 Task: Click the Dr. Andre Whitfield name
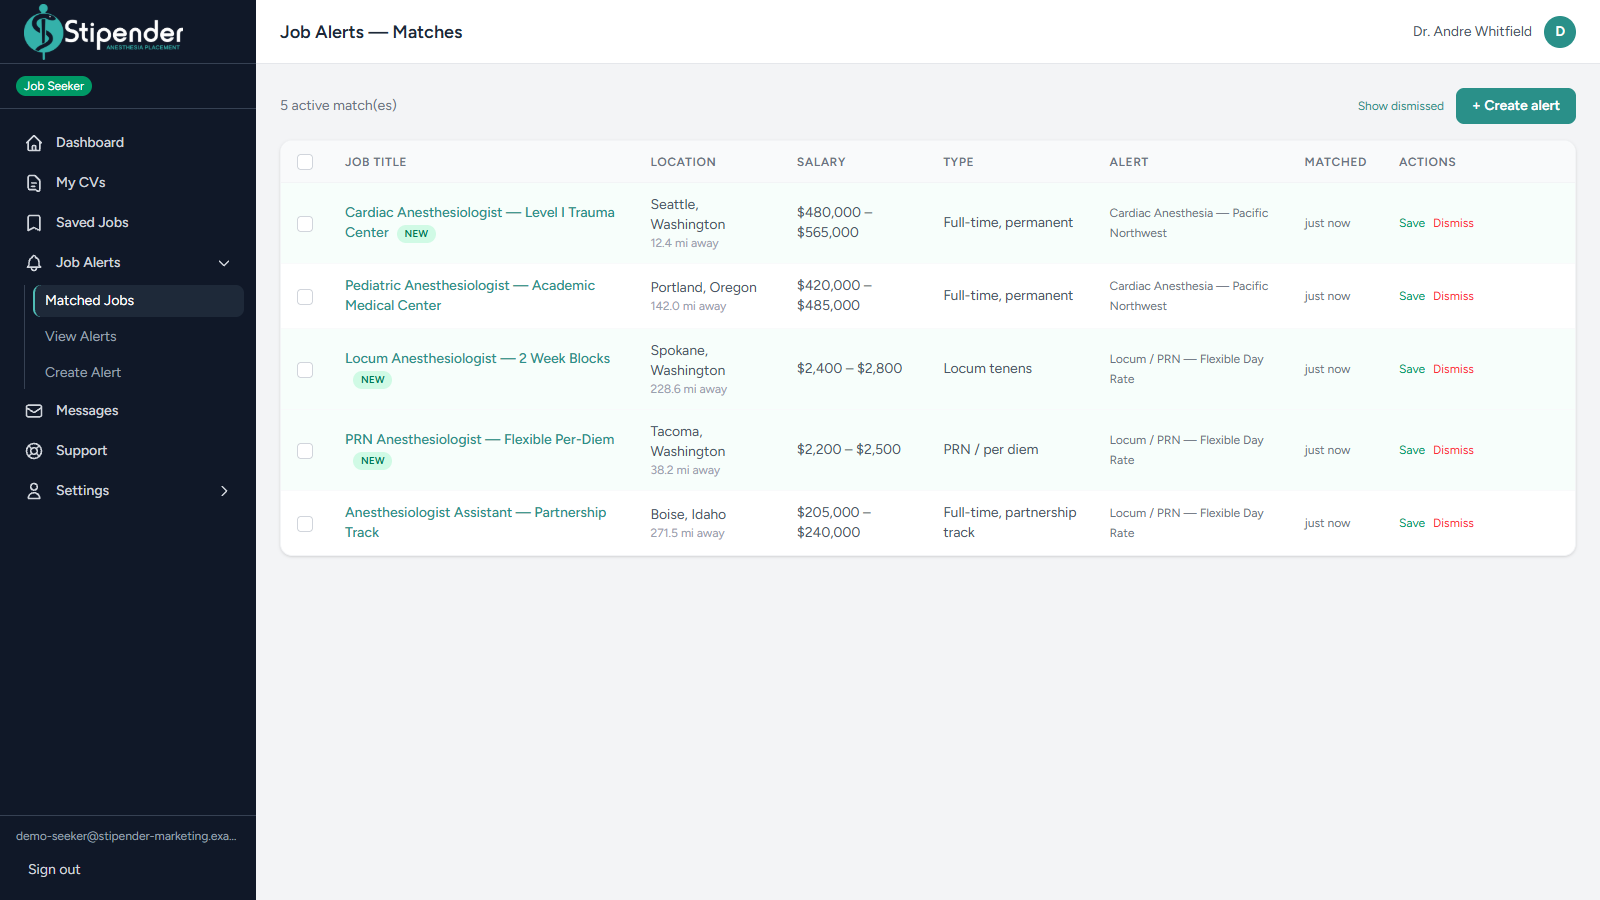pyautogui.click(x=1472, y=32)
